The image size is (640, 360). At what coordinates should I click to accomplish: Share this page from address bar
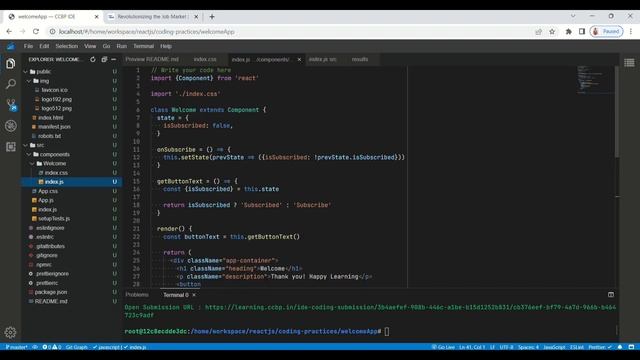(539, 31)
